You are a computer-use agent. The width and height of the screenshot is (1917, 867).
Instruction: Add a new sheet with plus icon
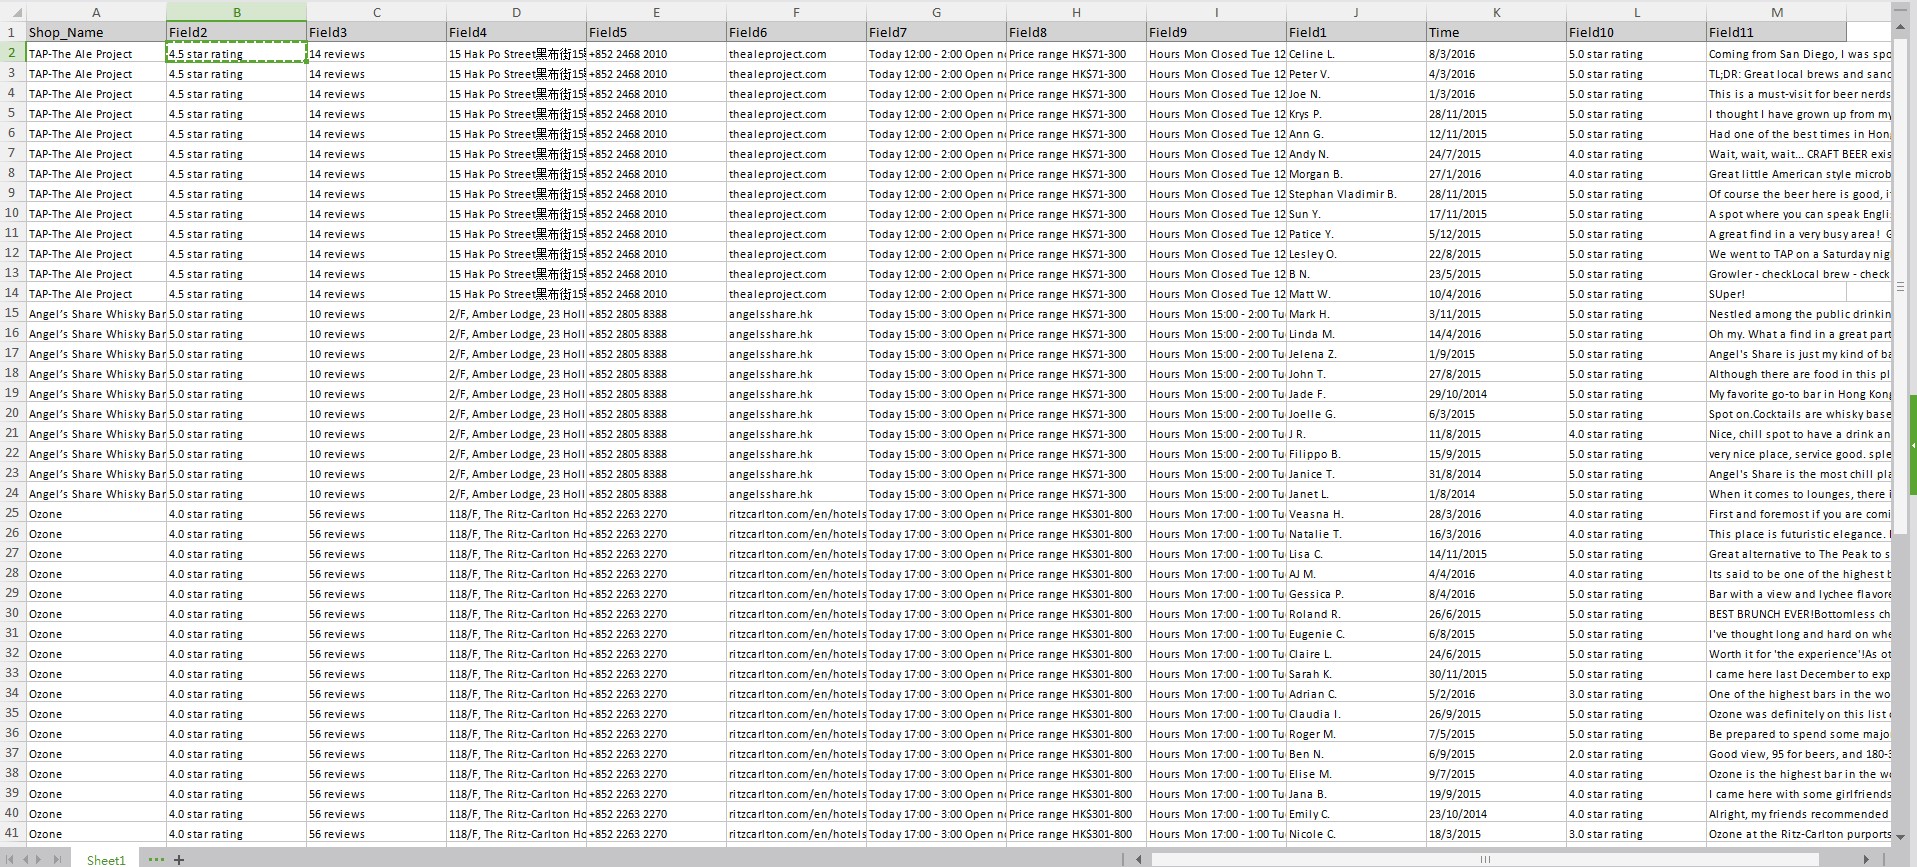179,859
